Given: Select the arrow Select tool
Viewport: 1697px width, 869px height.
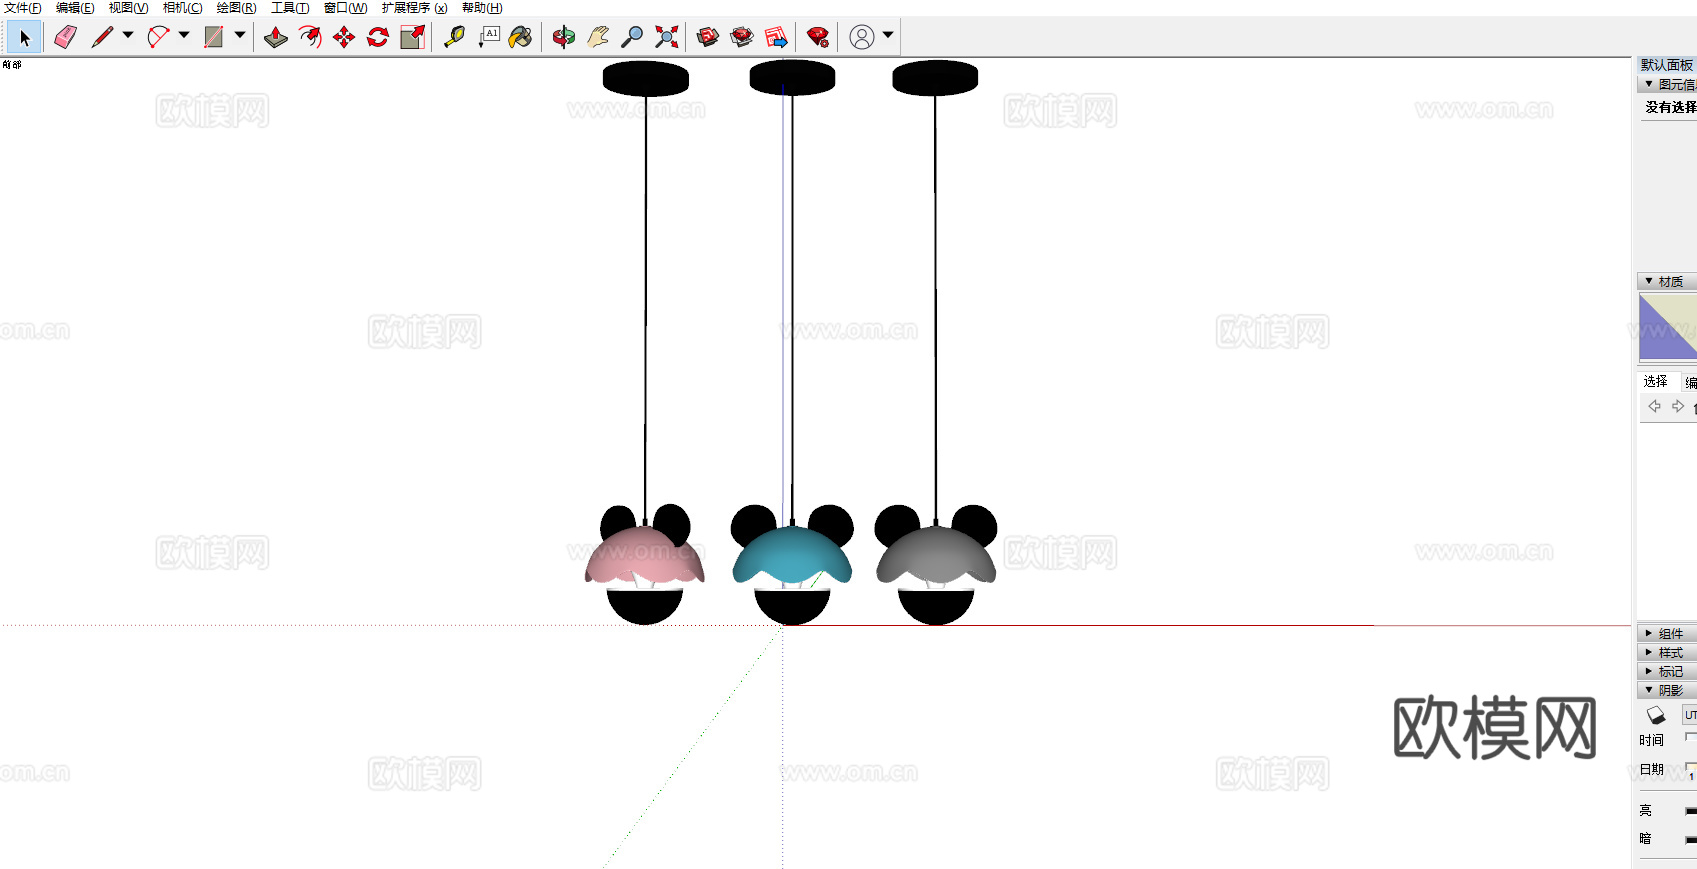Looking at the screenshot, I should (x=25, y=38).
